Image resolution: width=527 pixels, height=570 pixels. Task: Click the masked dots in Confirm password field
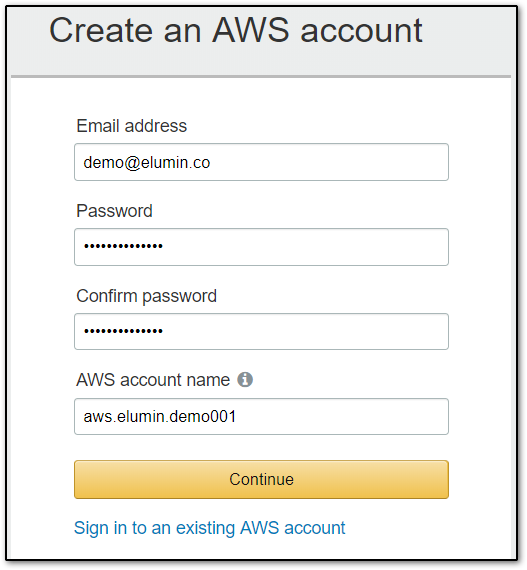pyautogui.click(x=123, y=331)
